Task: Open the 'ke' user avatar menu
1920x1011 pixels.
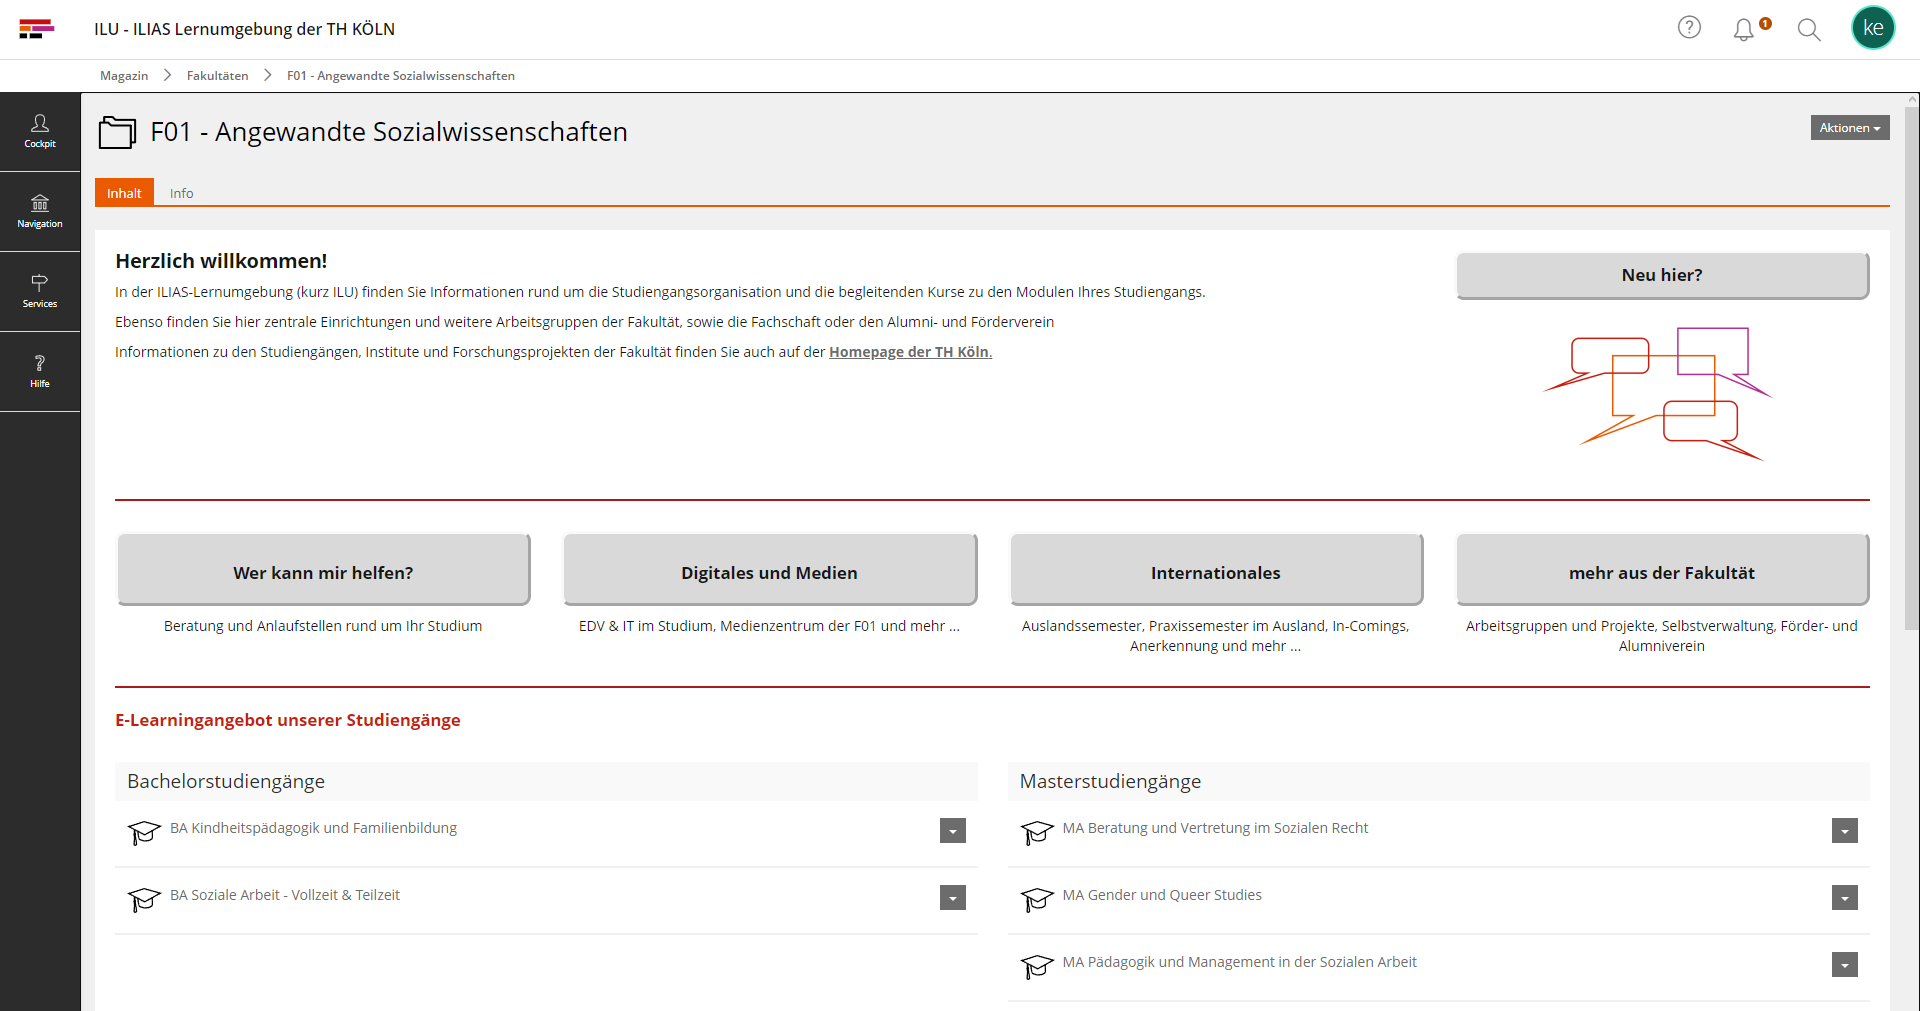Action: (1873, 28)
